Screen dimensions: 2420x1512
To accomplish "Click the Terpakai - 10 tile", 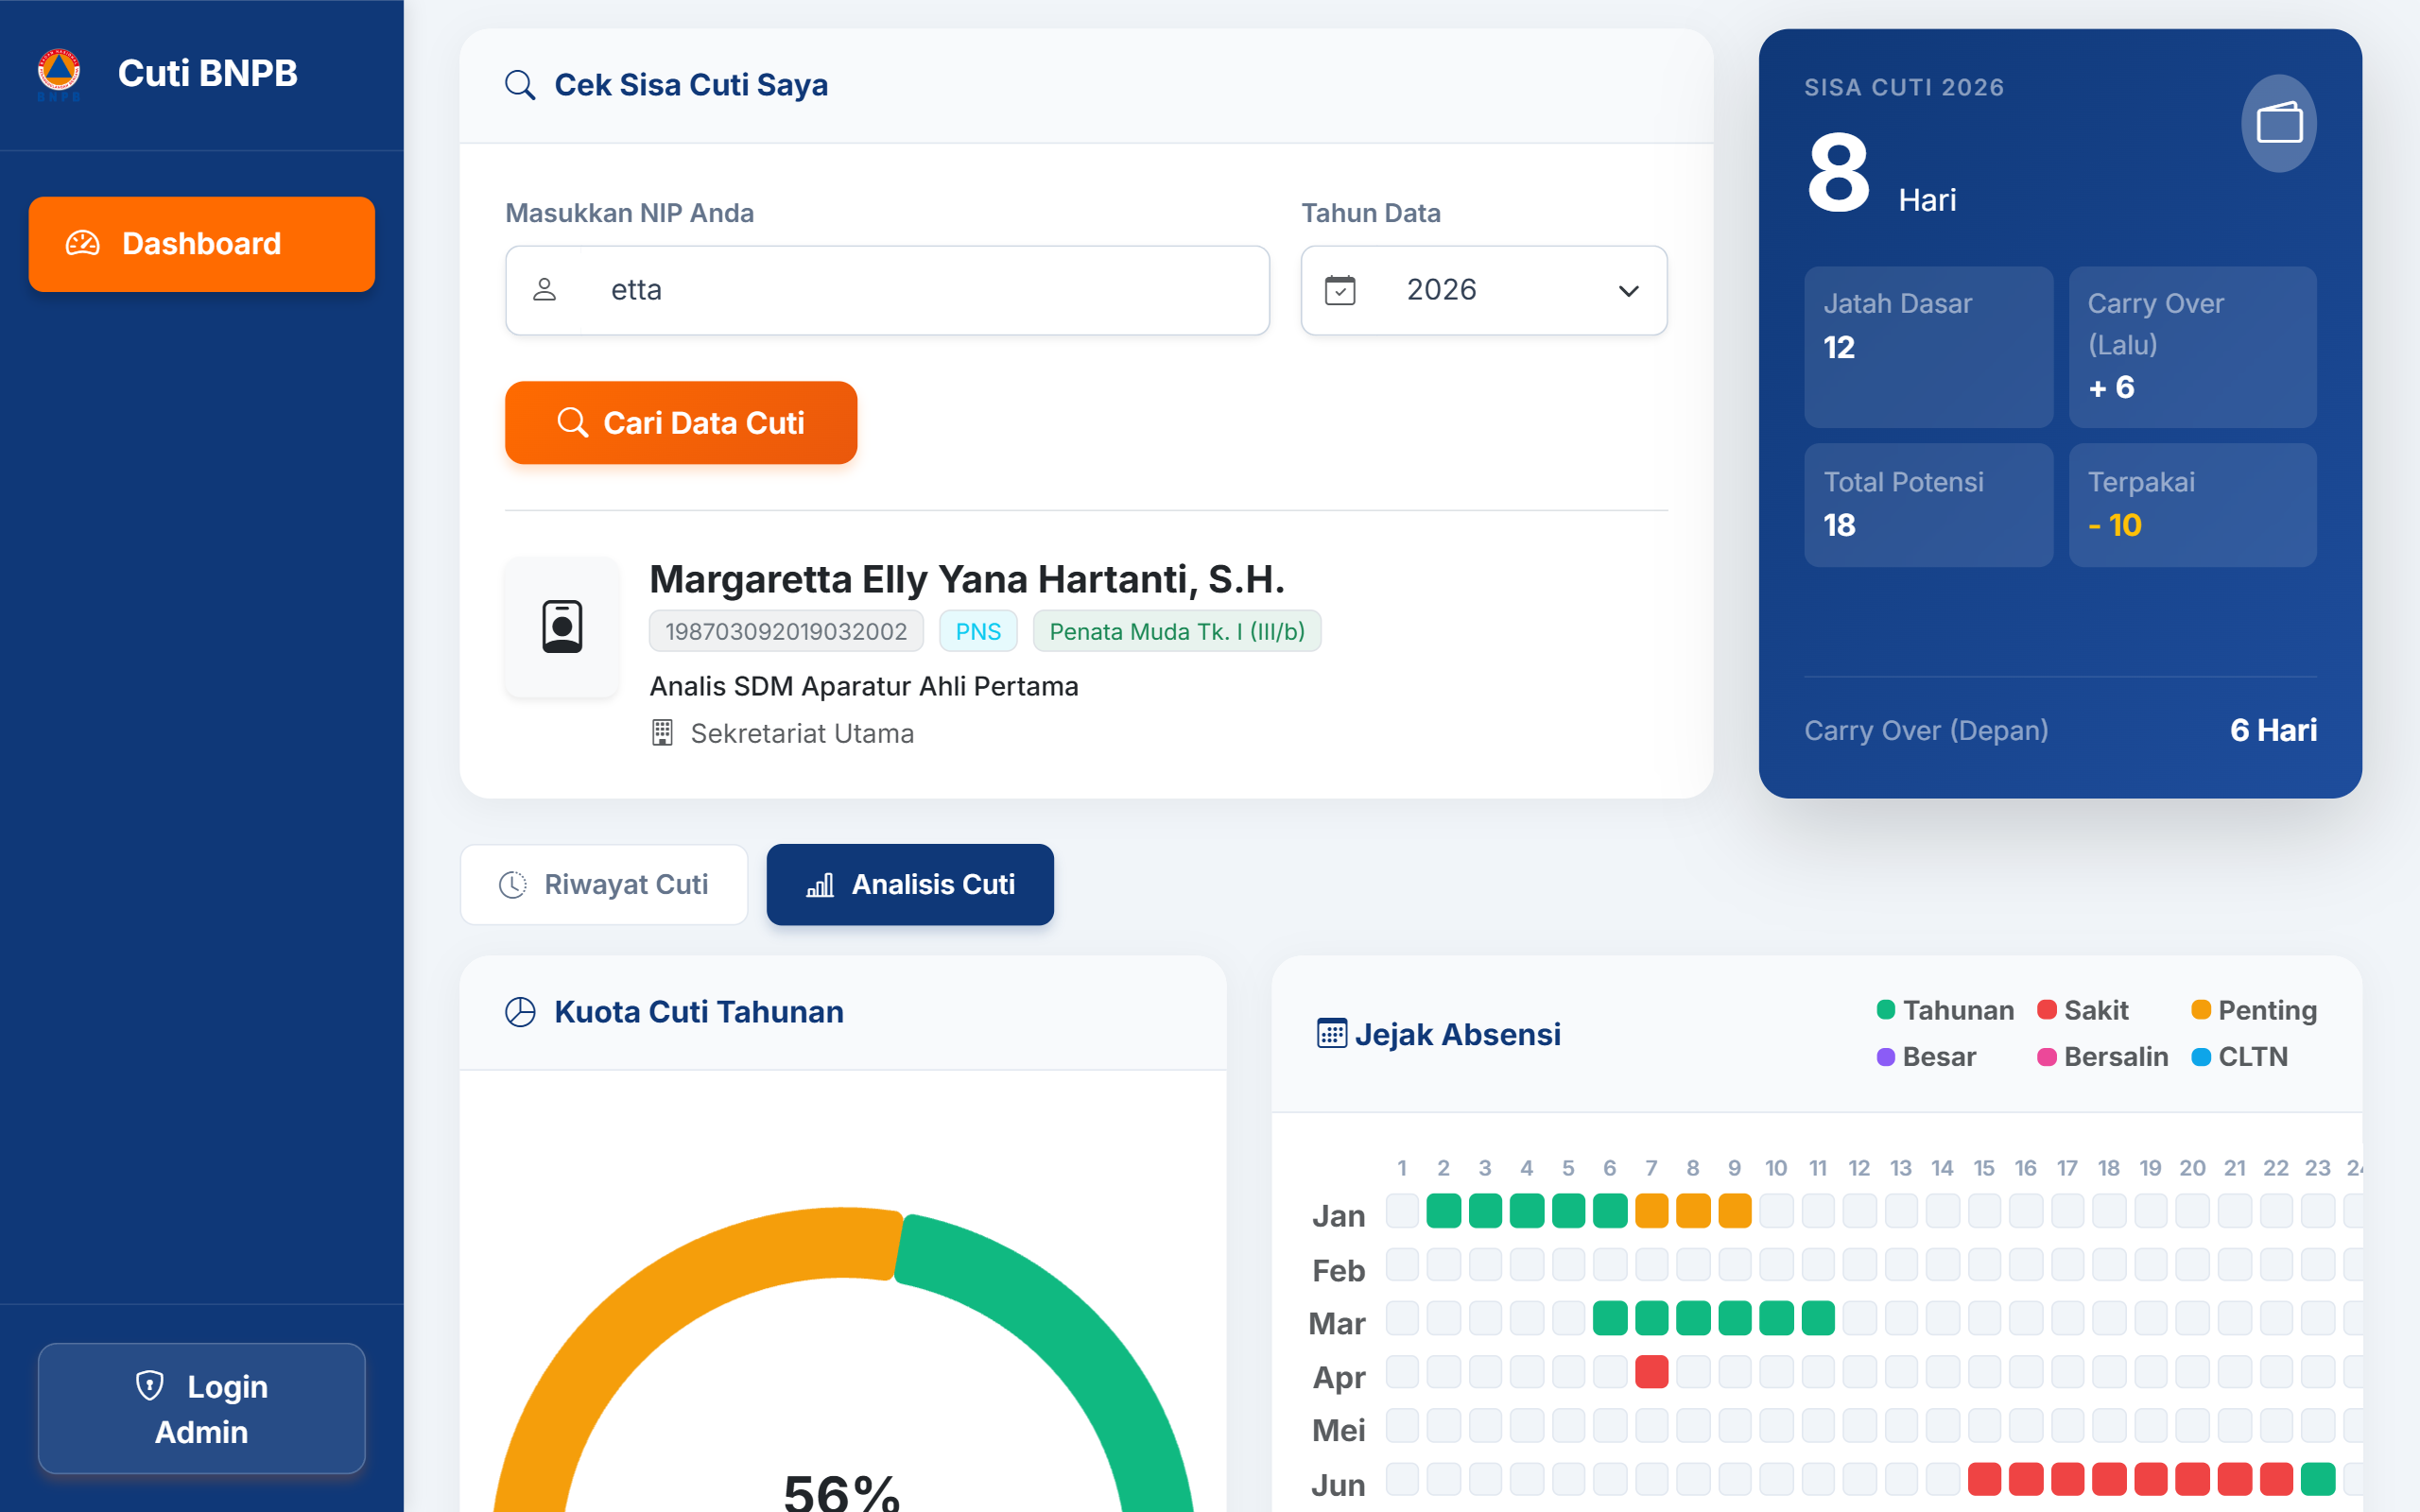I will [x=2192, y=505].
